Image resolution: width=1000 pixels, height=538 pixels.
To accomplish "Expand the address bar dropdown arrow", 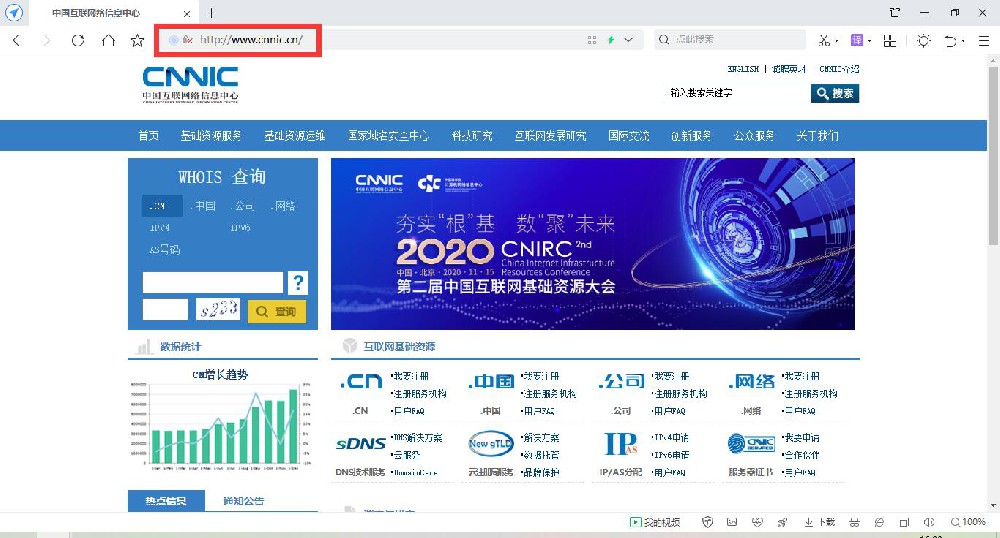I will (628, 40).
